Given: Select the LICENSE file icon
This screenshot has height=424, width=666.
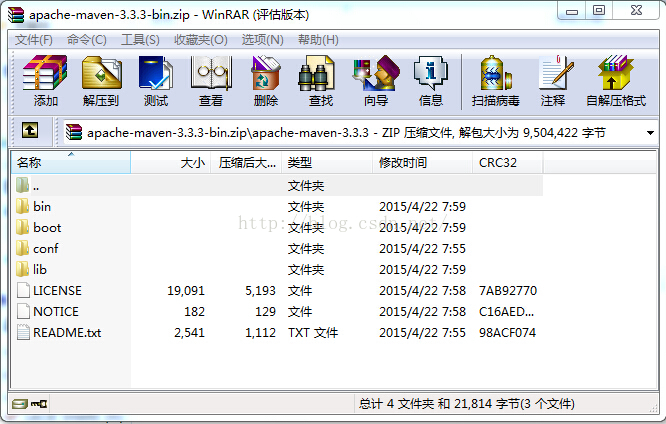Looking at the screenshot, I should pos(23,290).
